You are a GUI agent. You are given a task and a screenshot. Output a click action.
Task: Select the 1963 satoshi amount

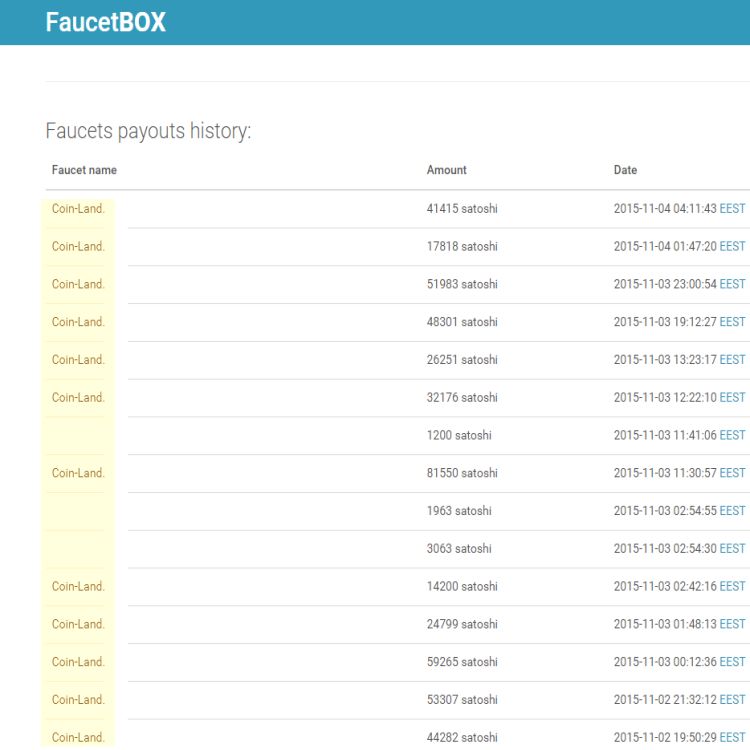459,511
